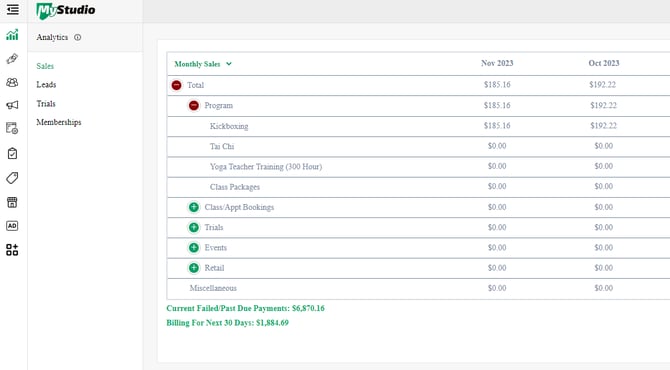Click Tai Chi's Nov 2023 value $0.00
The width and height of the screenshot is (670, 370).
497,146
